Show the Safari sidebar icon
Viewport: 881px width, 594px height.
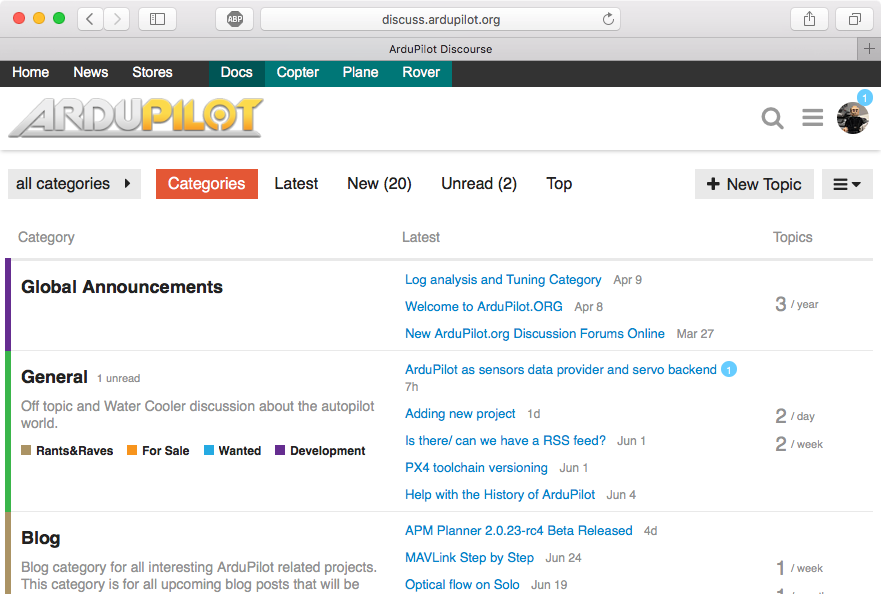pos(157,19)
